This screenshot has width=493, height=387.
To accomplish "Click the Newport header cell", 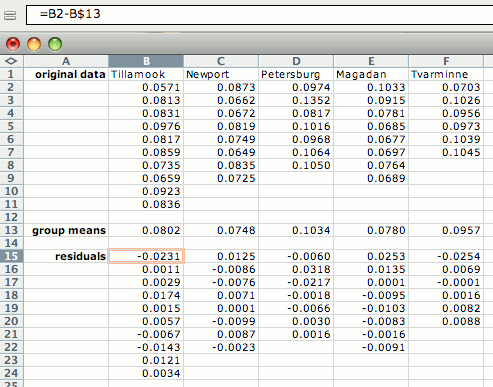I will point(221,74).
